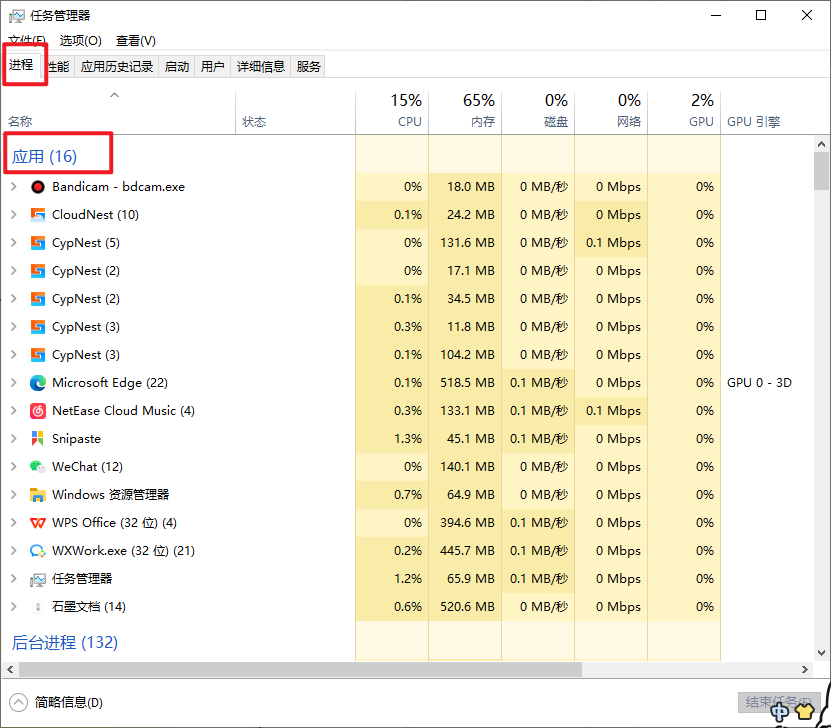Click the Bandicam red record icon

click(38, 187)
